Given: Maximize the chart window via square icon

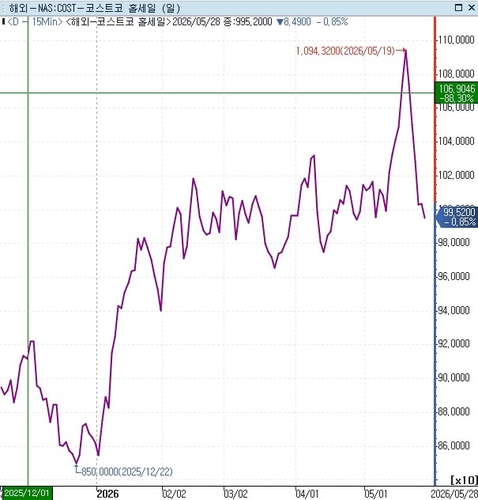Looking at the screenshot, I should click(x=459, y=7).
